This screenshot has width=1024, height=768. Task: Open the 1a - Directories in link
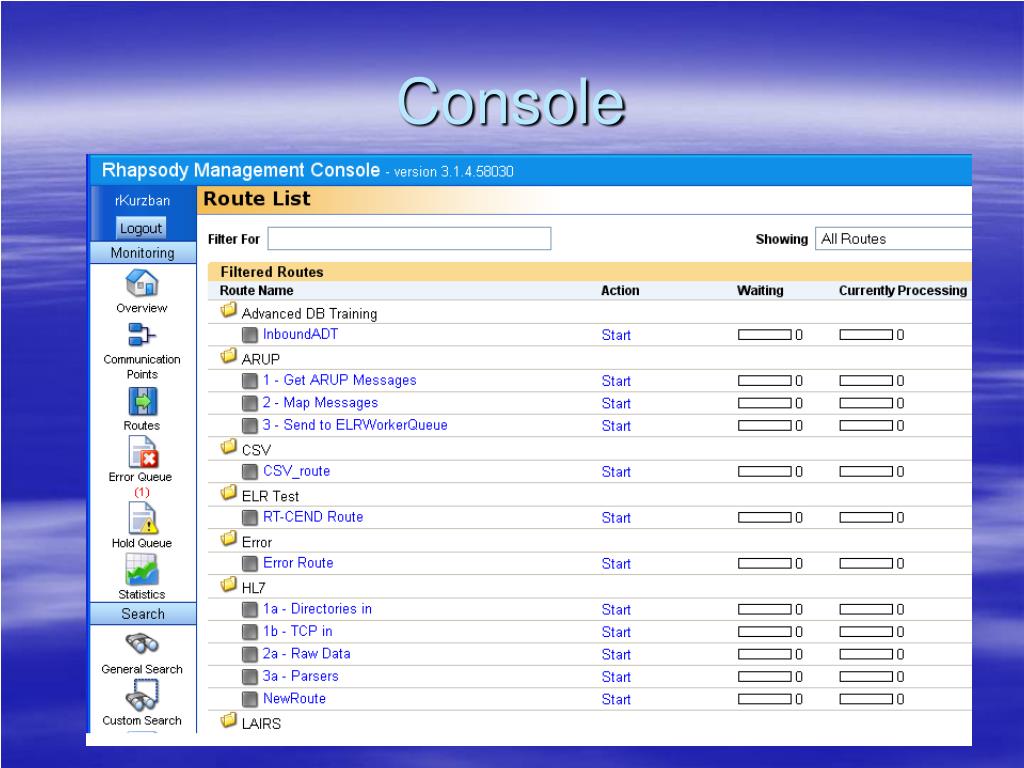(317, 609)
